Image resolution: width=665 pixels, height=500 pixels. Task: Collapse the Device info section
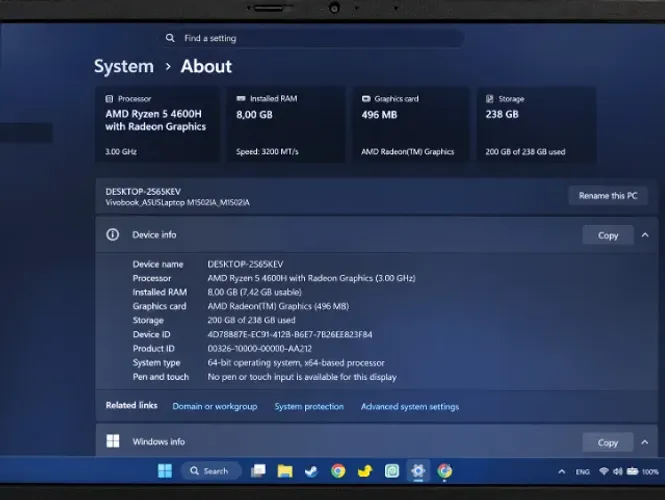coord(645,235)
